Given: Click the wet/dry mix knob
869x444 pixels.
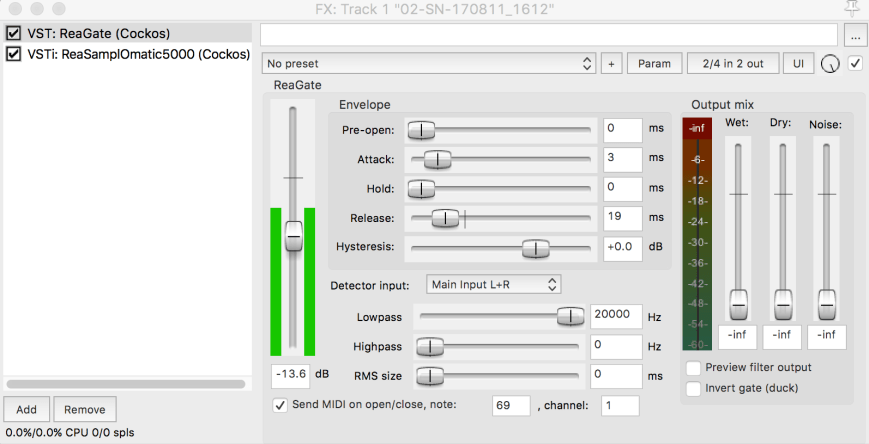Looking at the screenshot, I should pyautogui.click(x=829, y=64).
